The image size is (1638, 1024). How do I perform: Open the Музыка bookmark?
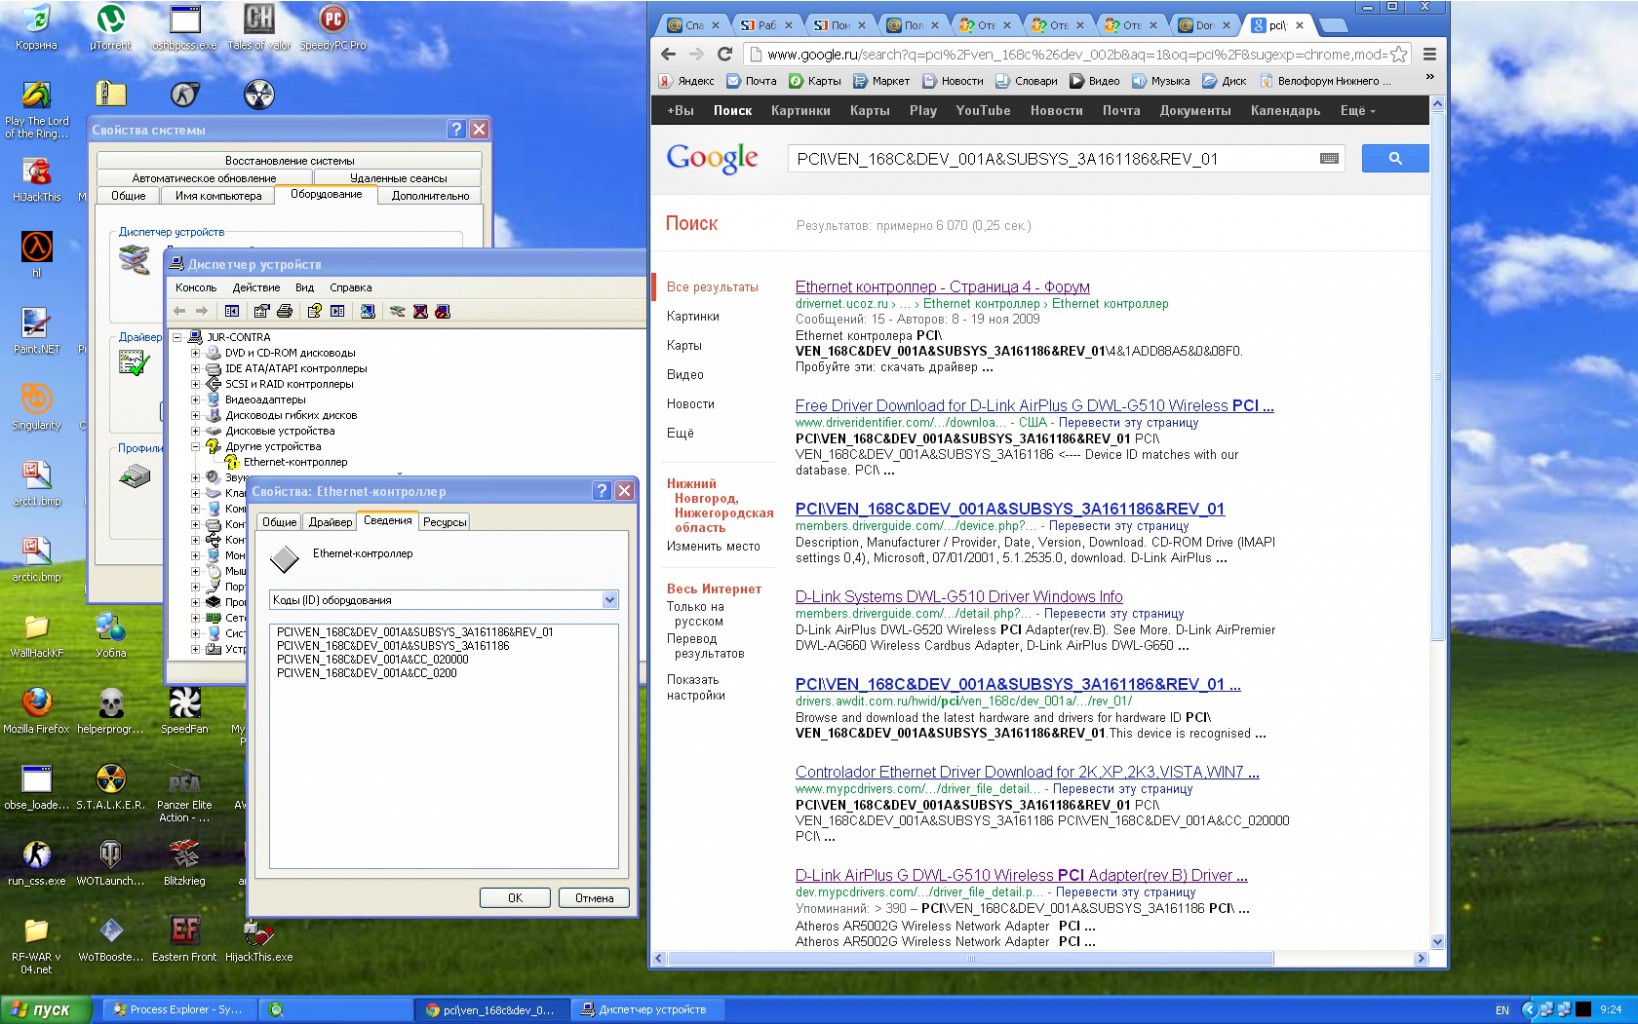tap(1160, 81)
